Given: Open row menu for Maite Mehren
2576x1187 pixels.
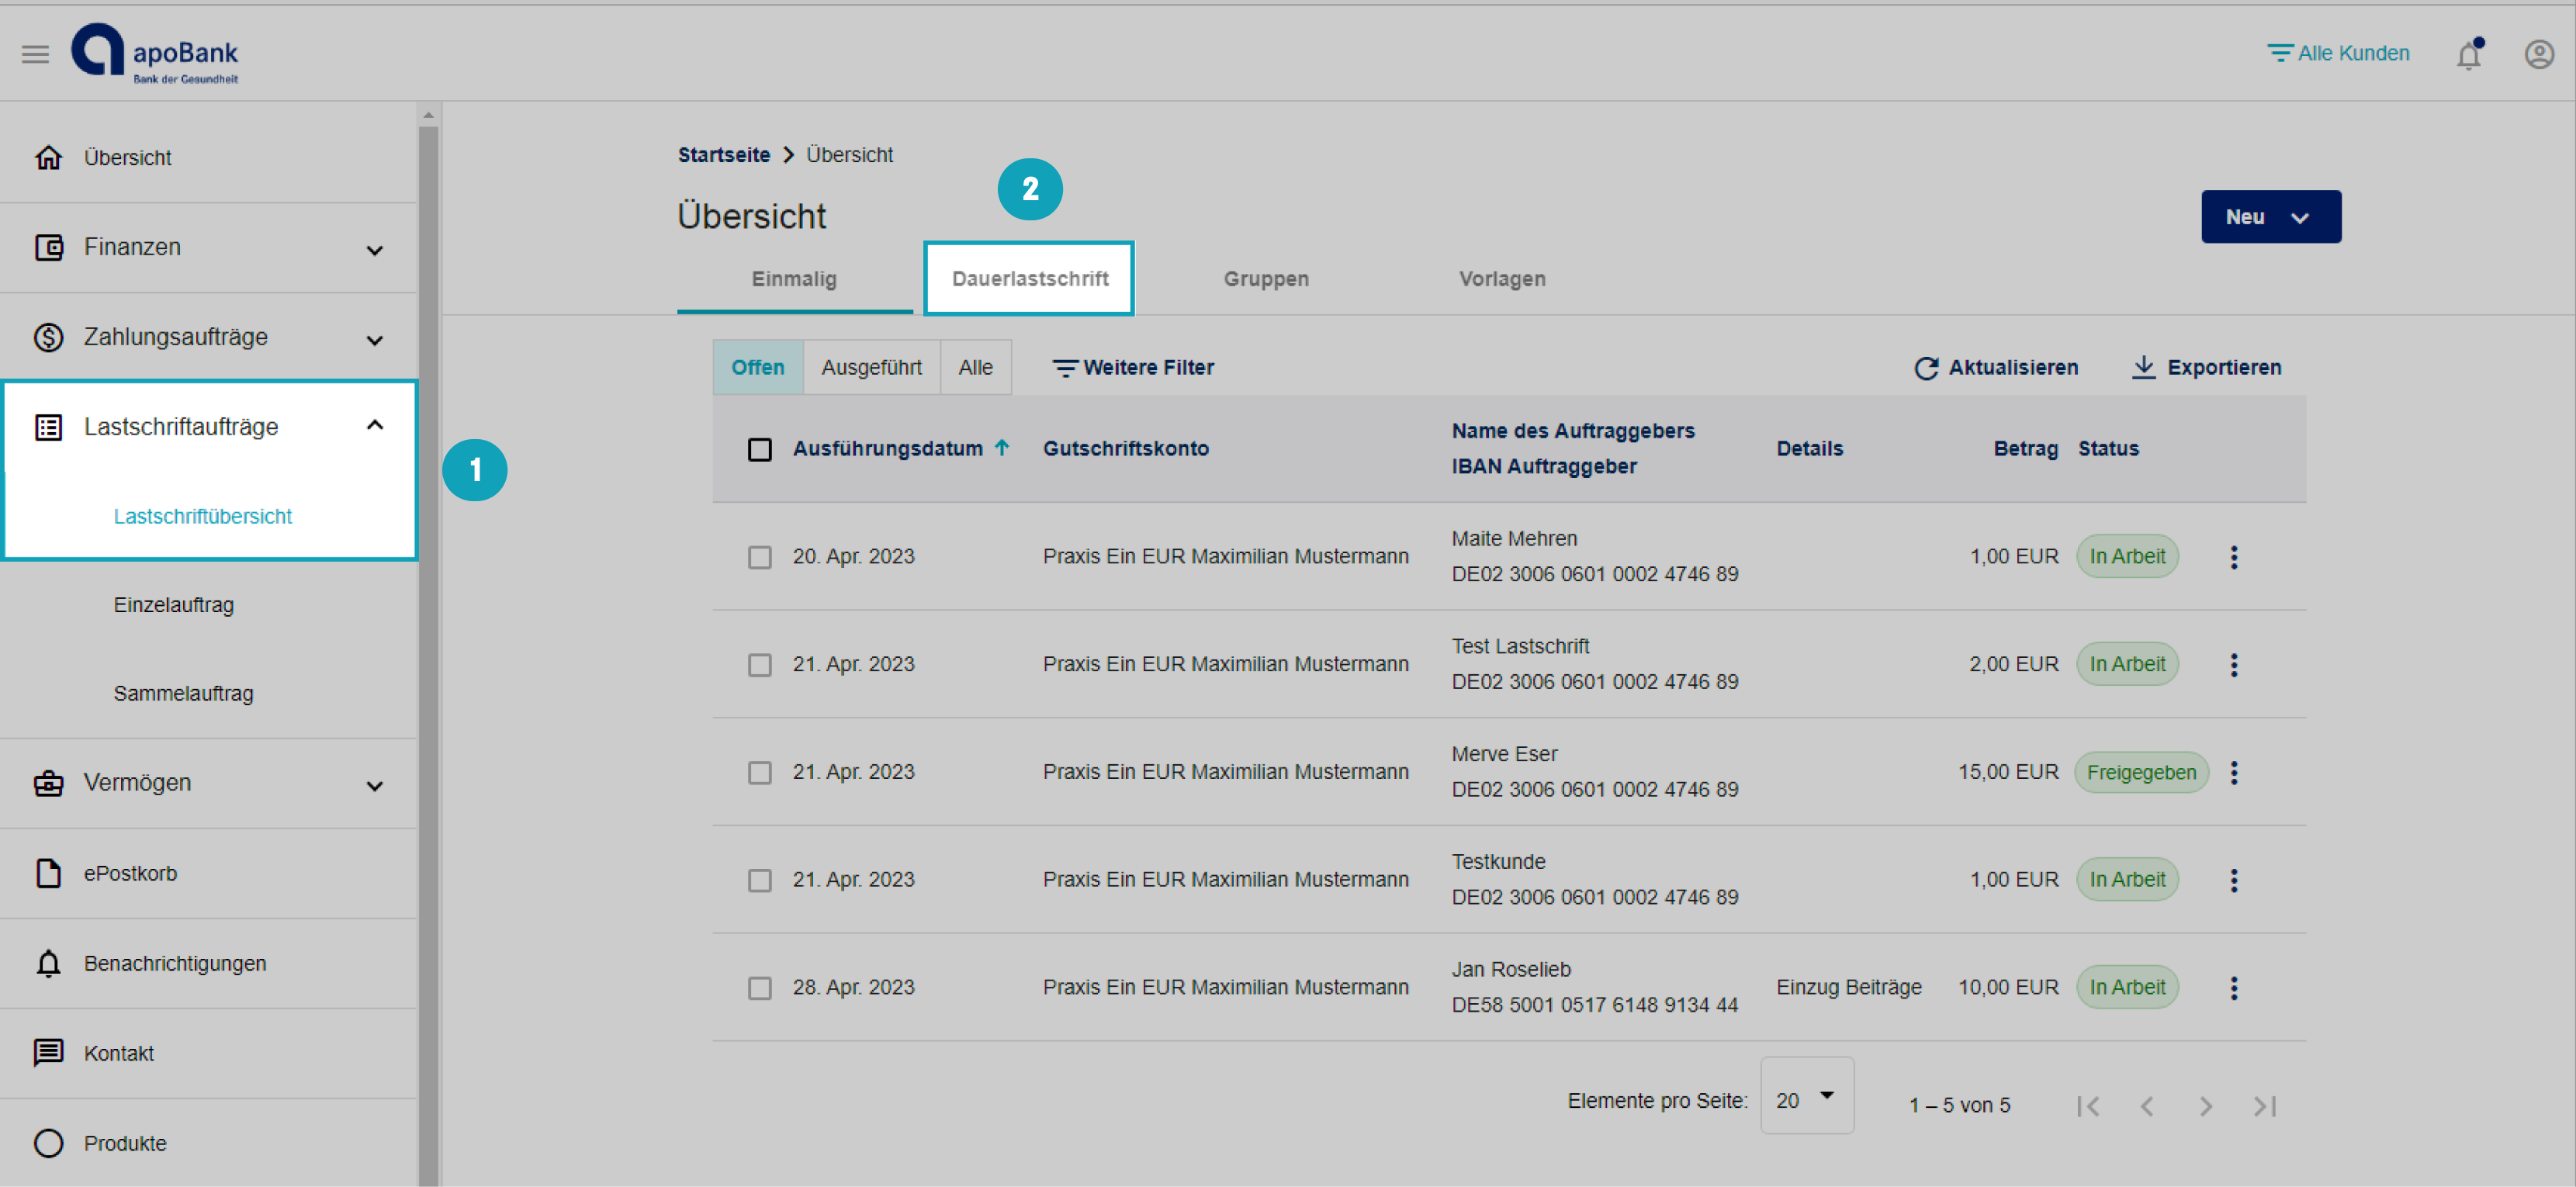Looking at the screenshot, I should point(2233,557).
